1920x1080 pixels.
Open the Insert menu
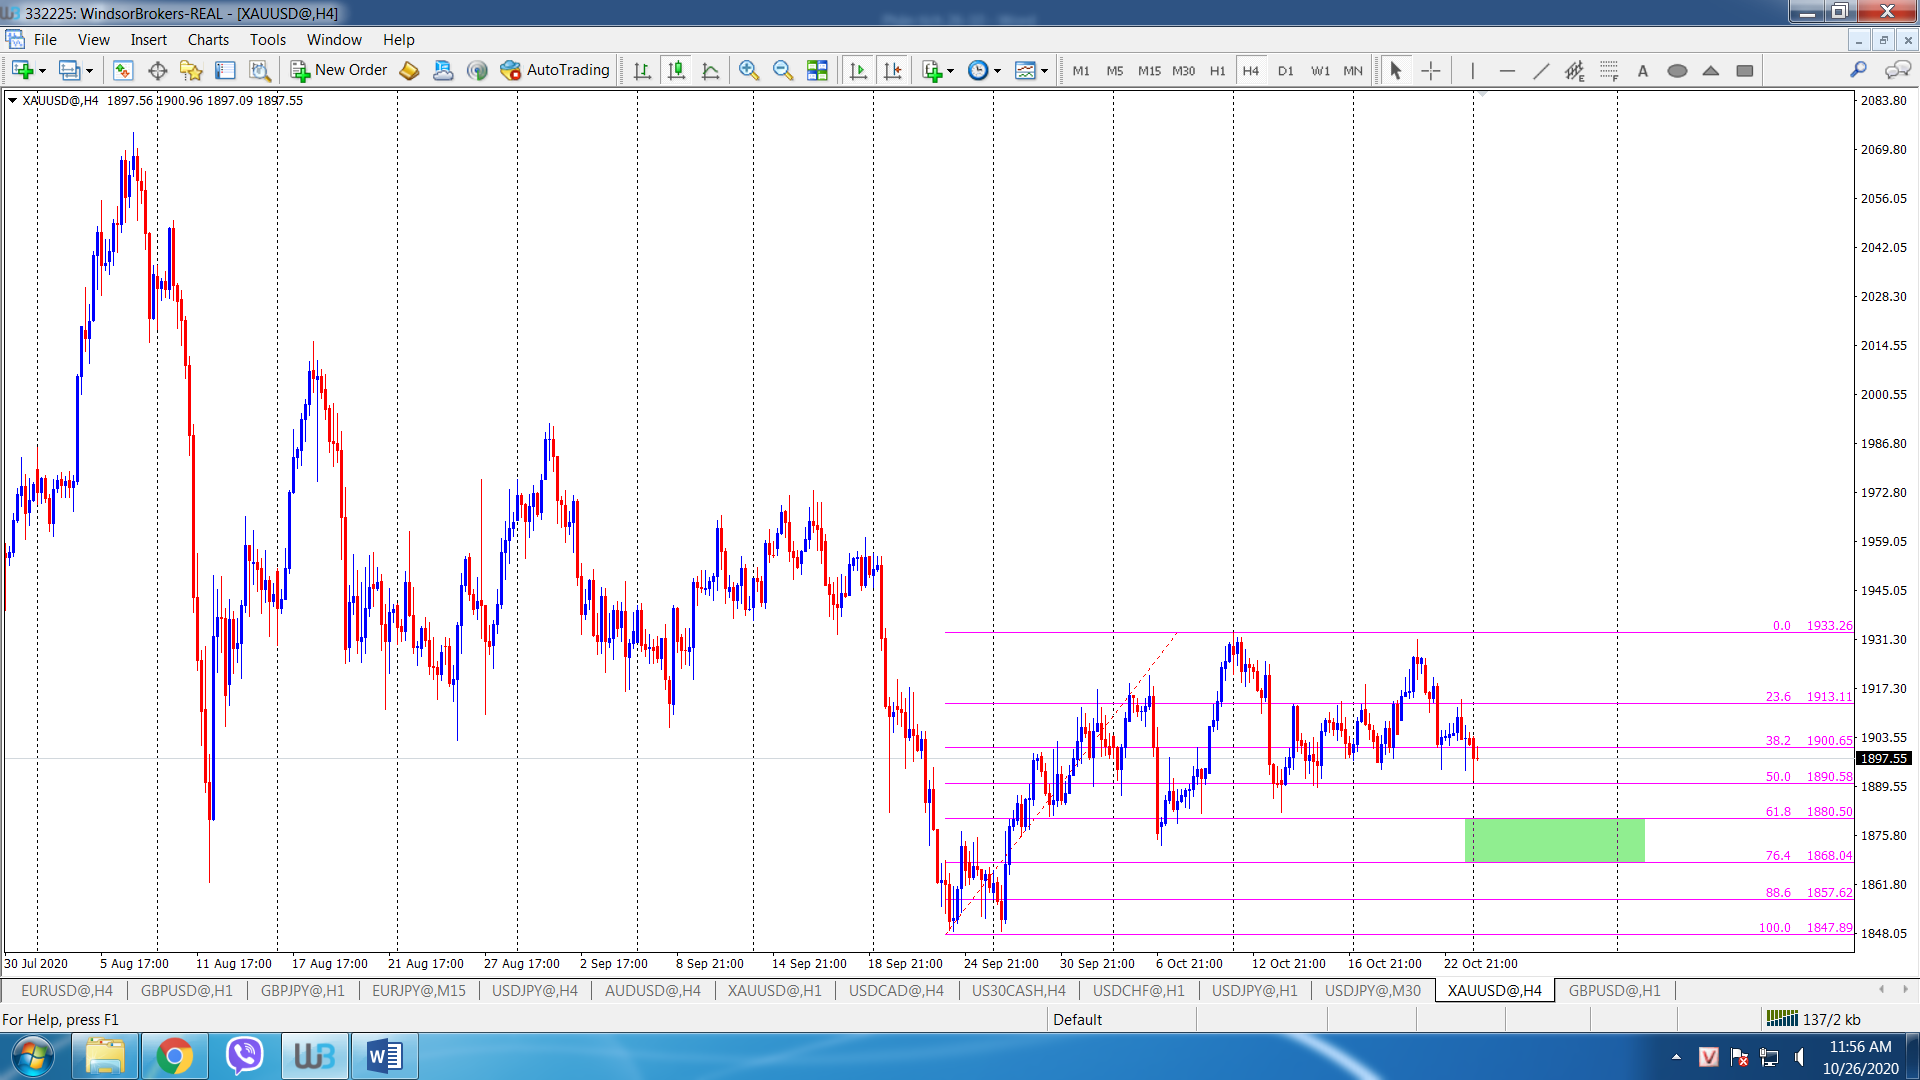pos(148,40)
